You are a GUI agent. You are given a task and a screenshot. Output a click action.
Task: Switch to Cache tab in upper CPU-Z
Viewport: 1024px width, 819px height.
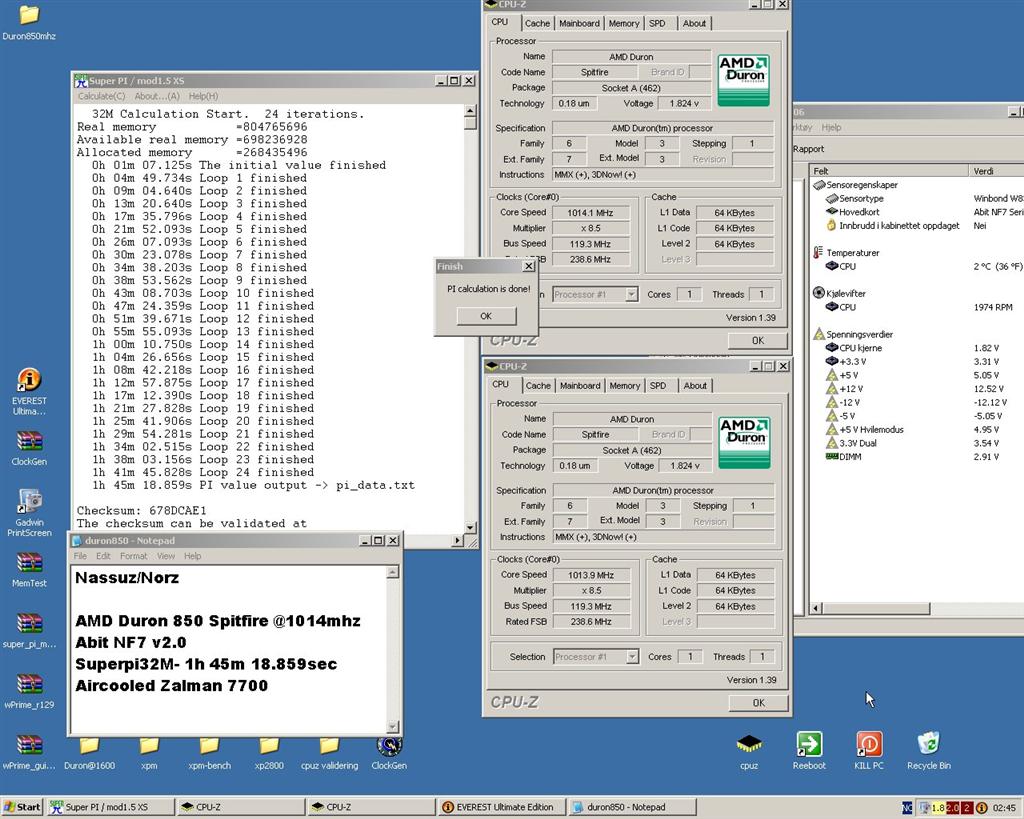537,24
